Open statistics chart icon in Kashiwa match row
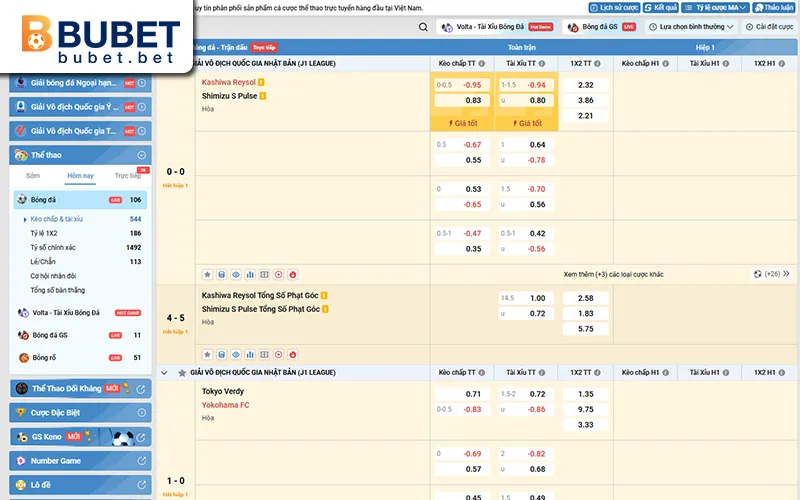Image resolution: width=800 pixels, height=500 pixels. (x=250, y=274)
